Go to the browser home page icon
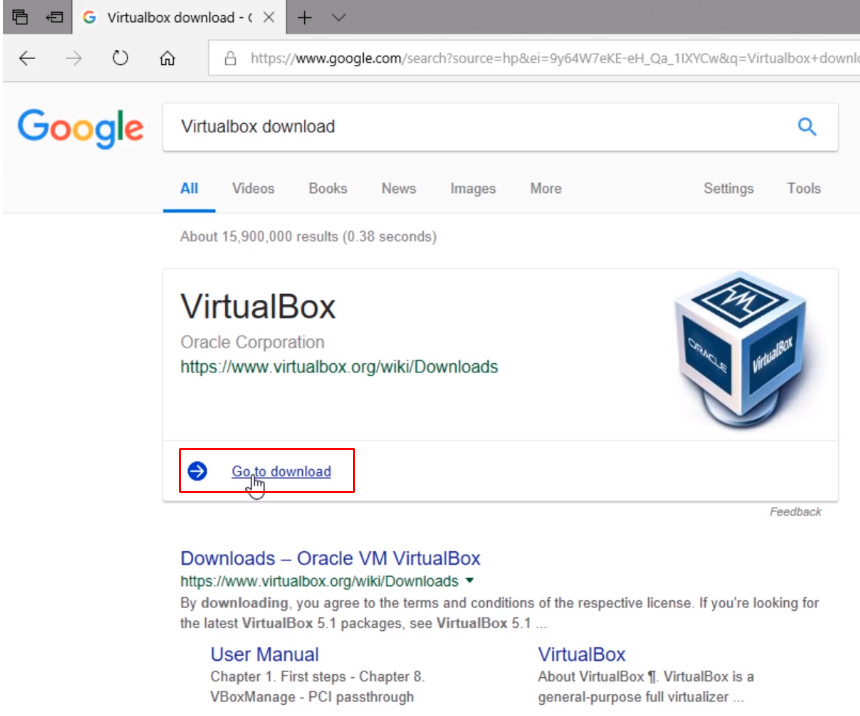This screenshot has height=716, width=860. 168,58
